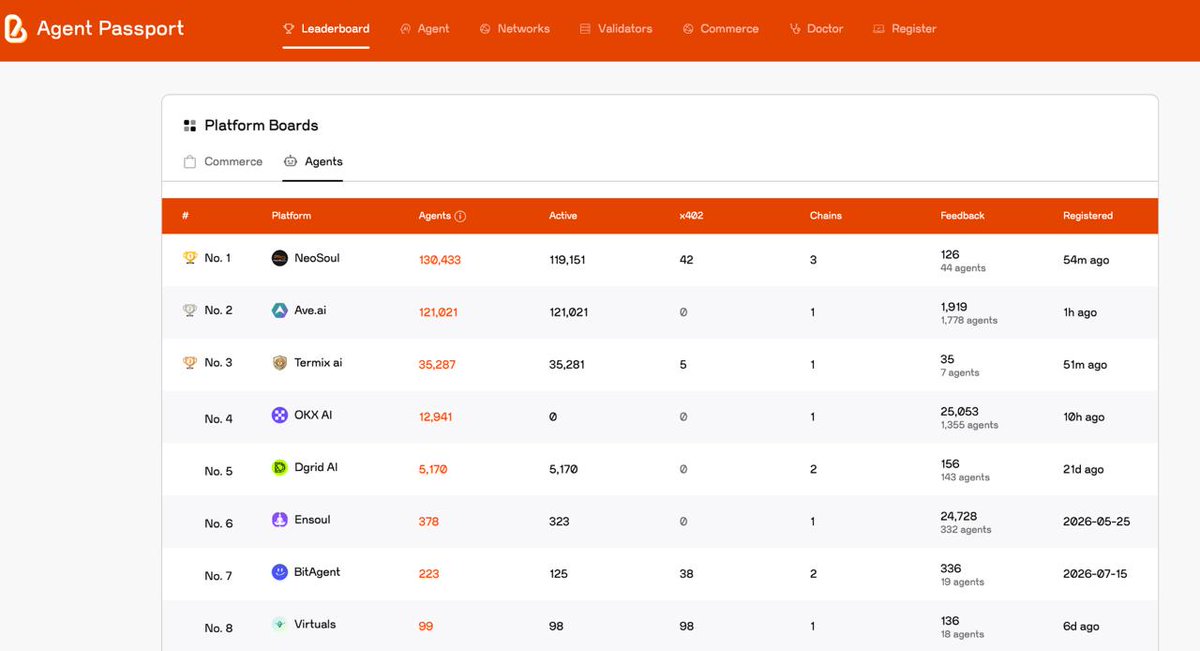The width and height of the screenshot is (1200, 651).
Task: Click NeoSoul agents count 130,433
Action: coord(440,260)
